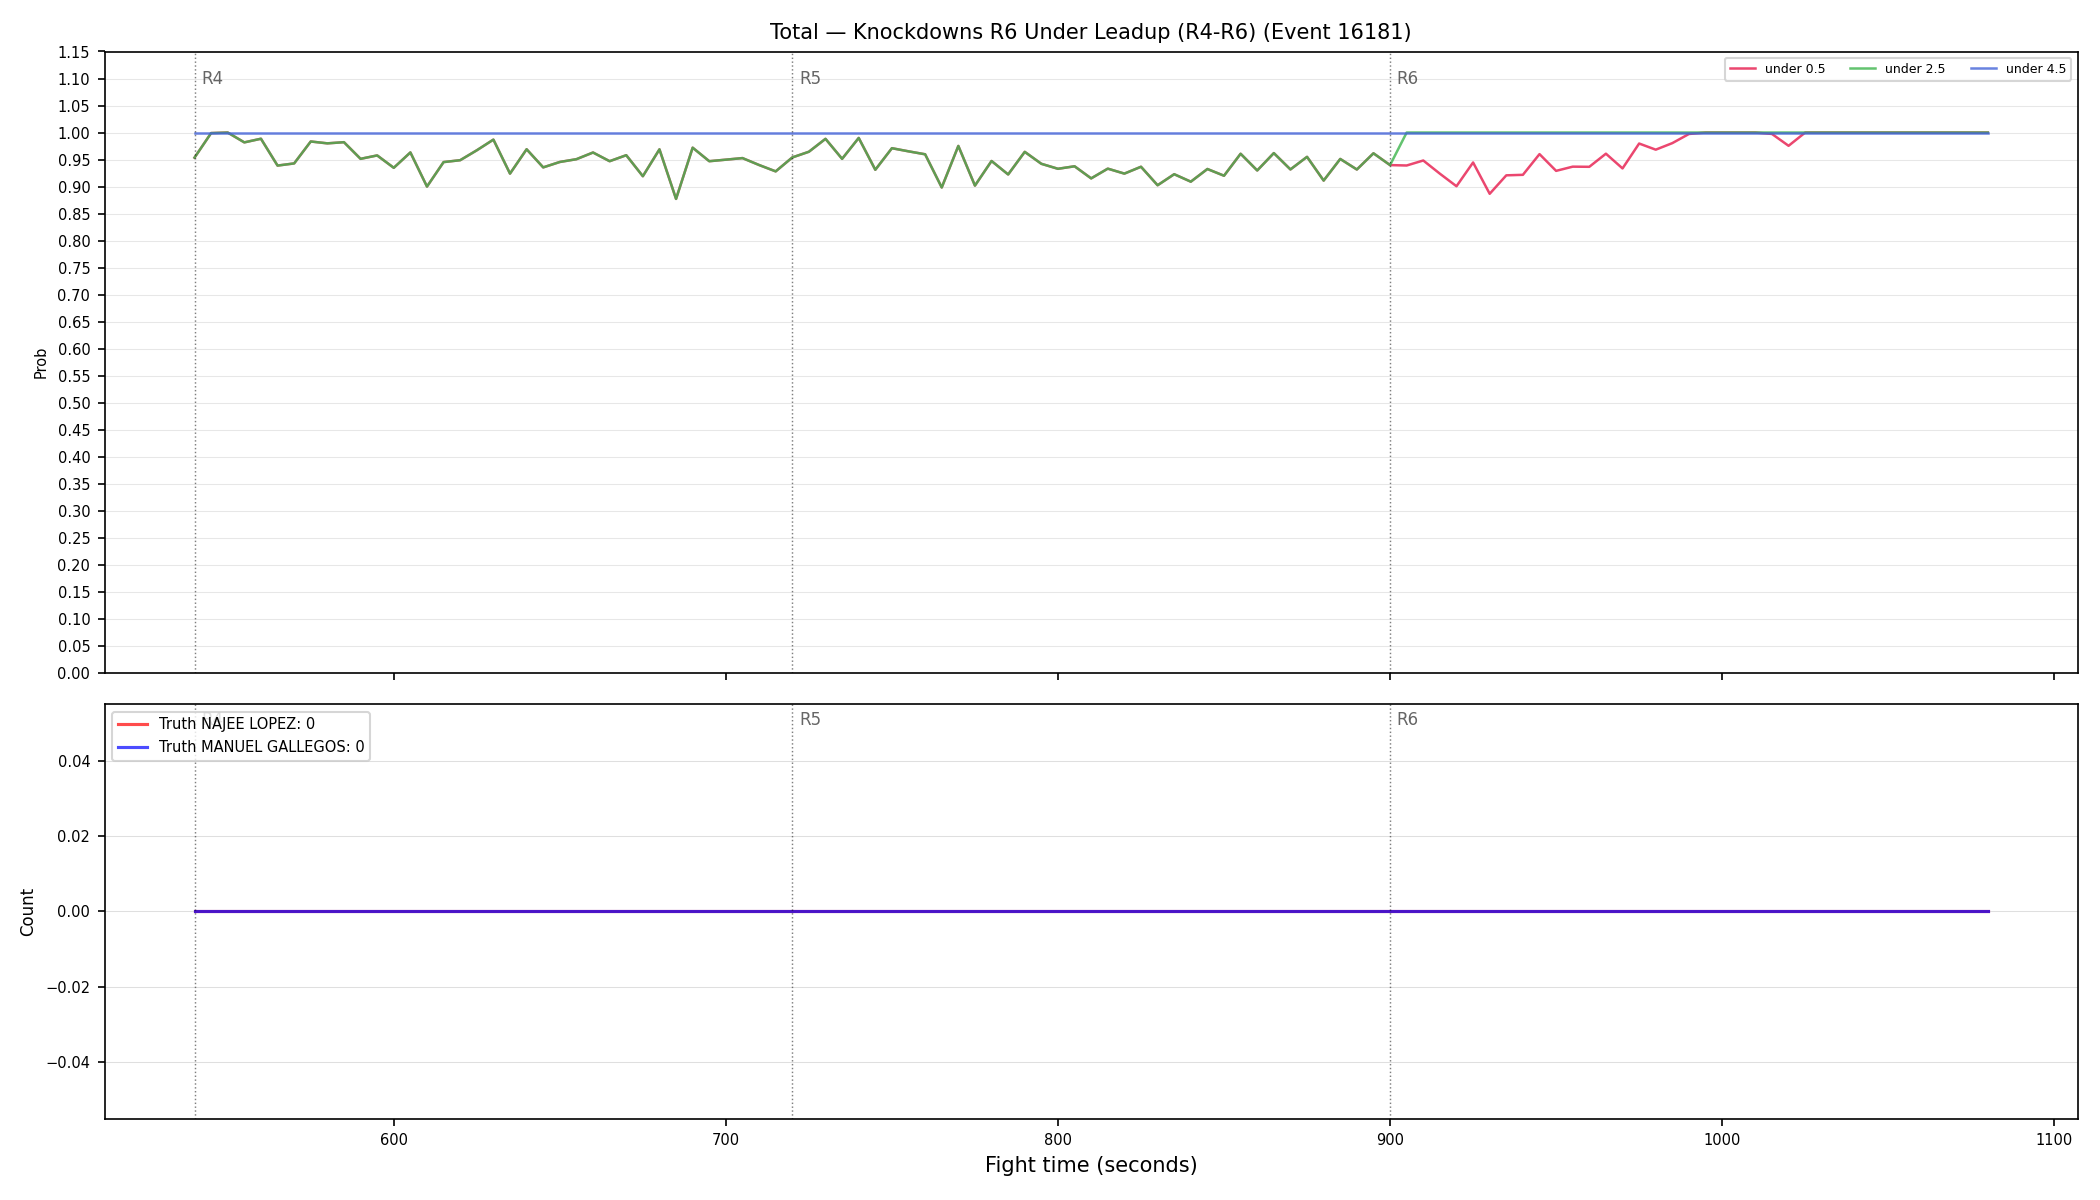Click the 0.02 tick on the Count axis
The width and height of the screenshot is (2100, 1200).
pos(75,837)
